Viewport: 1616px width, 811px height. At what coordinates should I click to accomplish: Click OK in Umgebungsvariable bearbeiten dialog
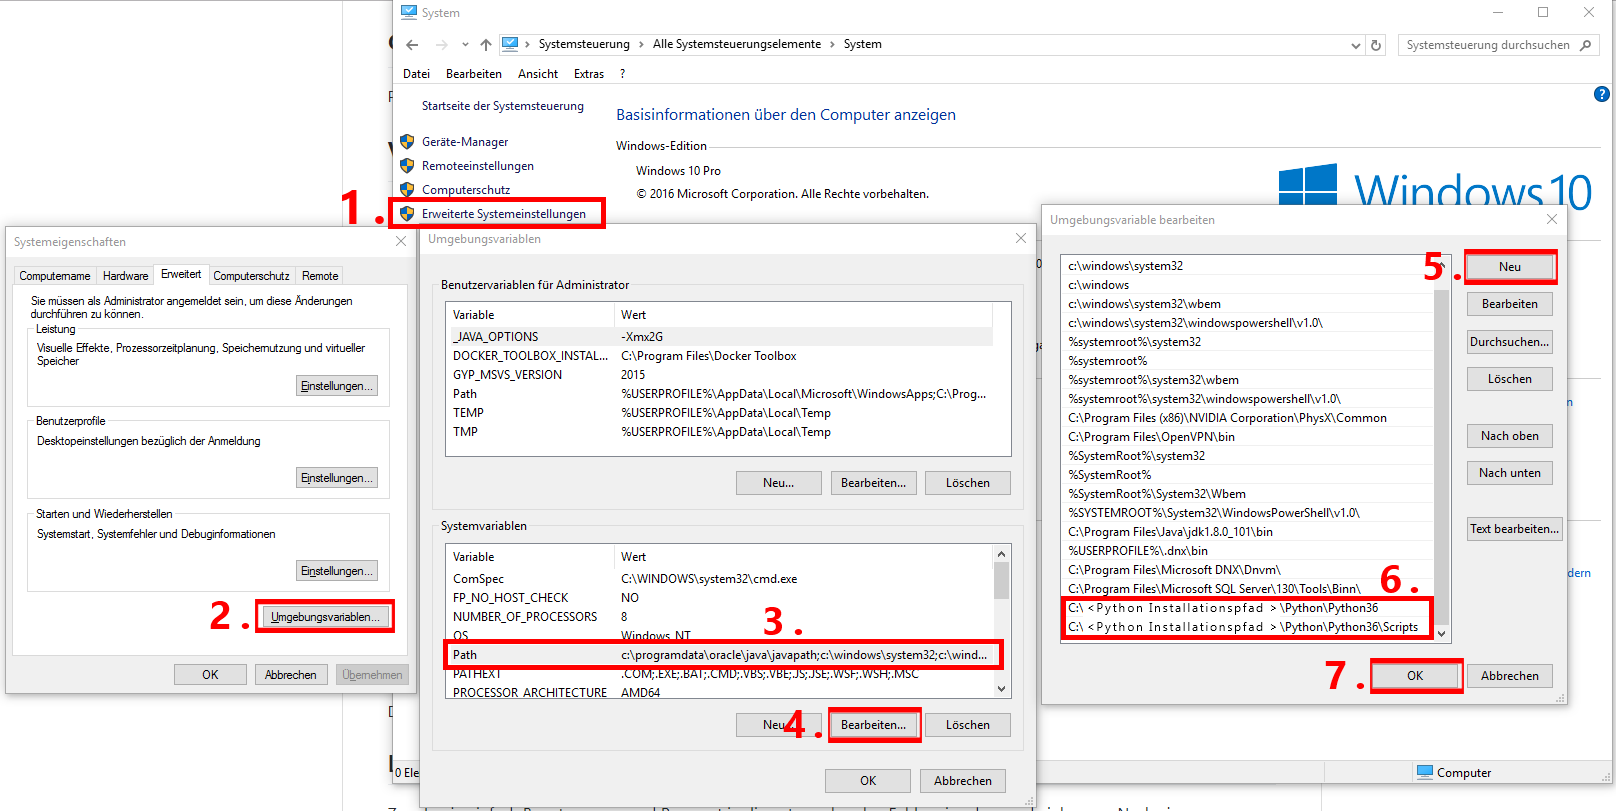[x=1415, y=676]
